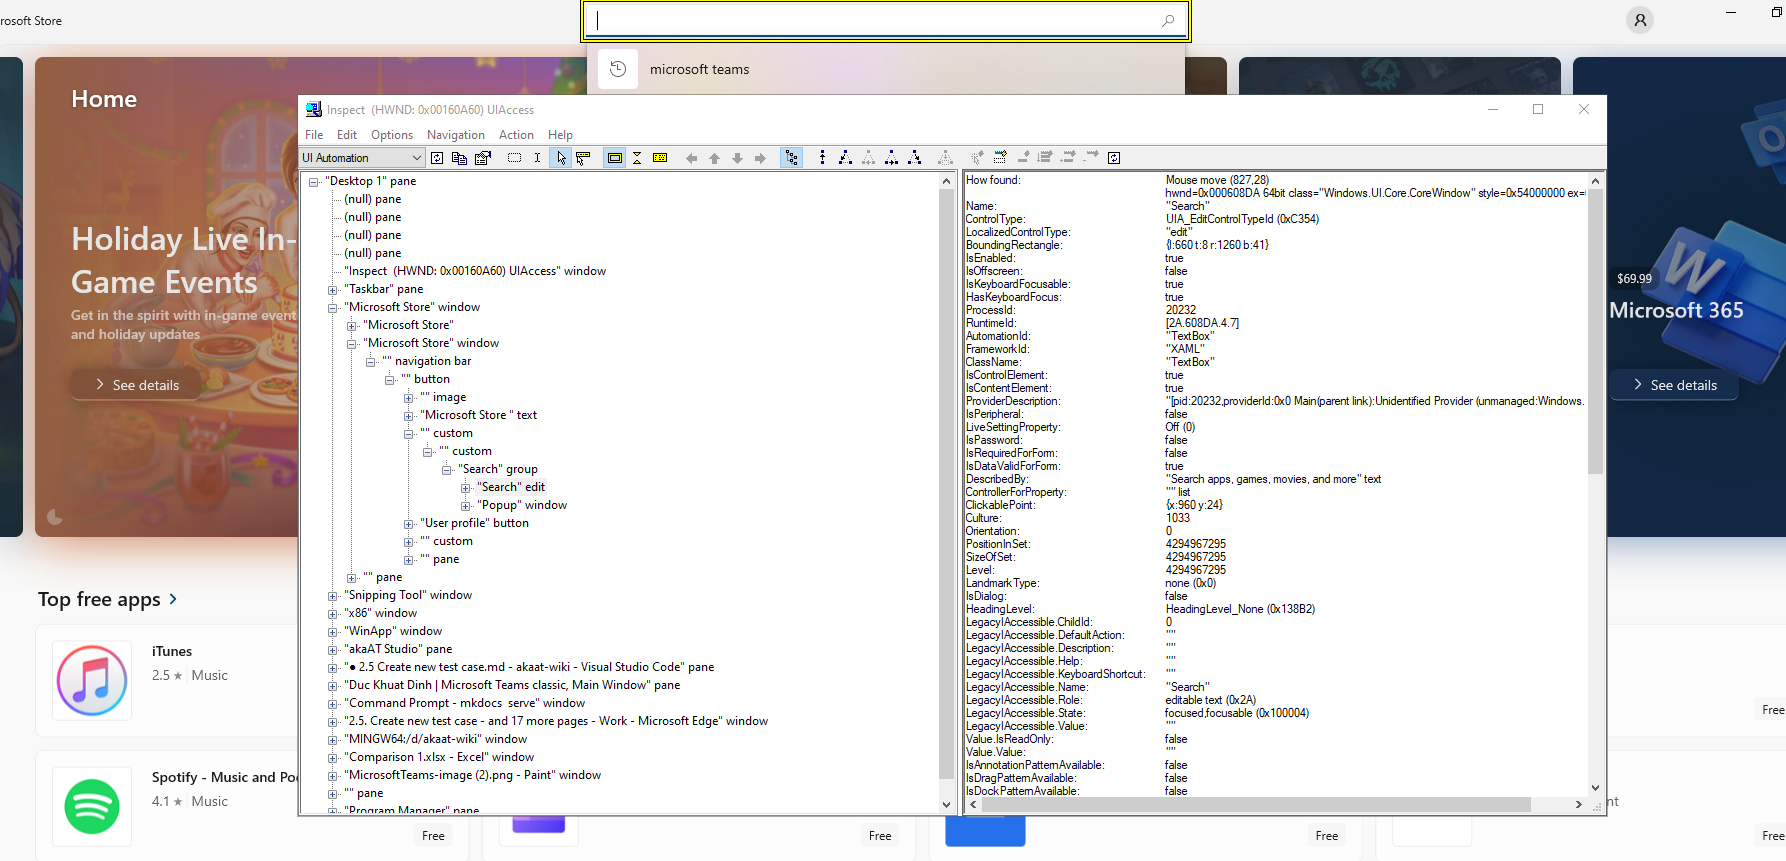Viewport: 1786px width, 861px height.
Task: Select the "MINGW64:/d/akaat-wiki" window row
Action: (435, 739)
